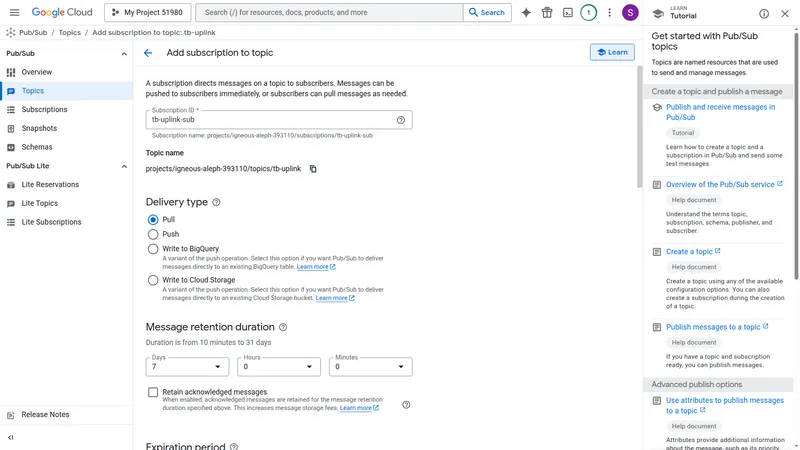Show help for Subscription ID field

point(401,120)
